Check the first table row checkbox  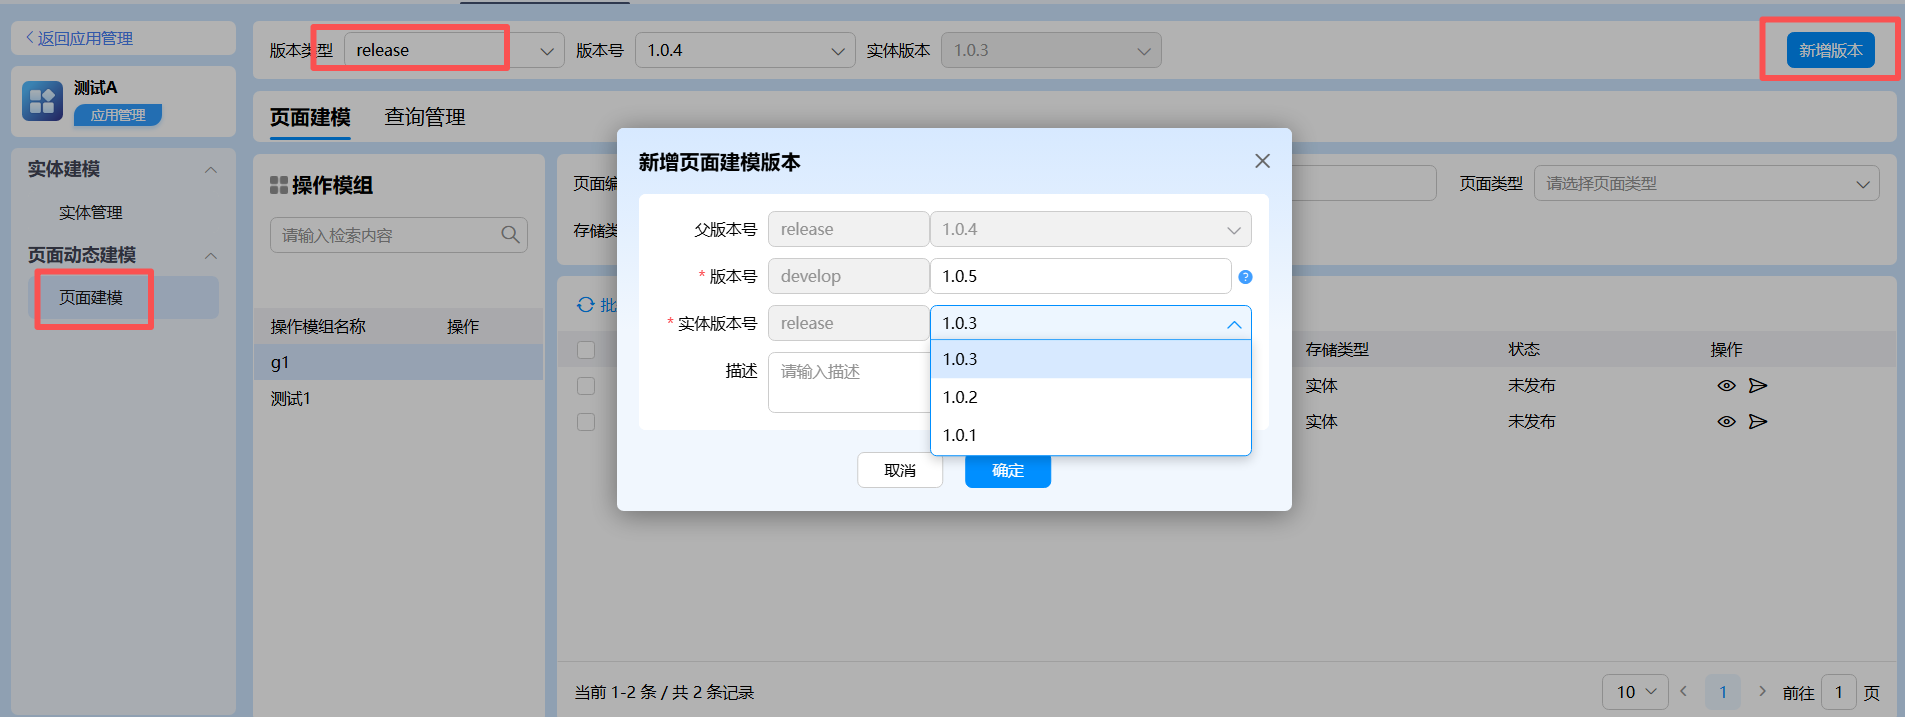[x=586, y=386]
